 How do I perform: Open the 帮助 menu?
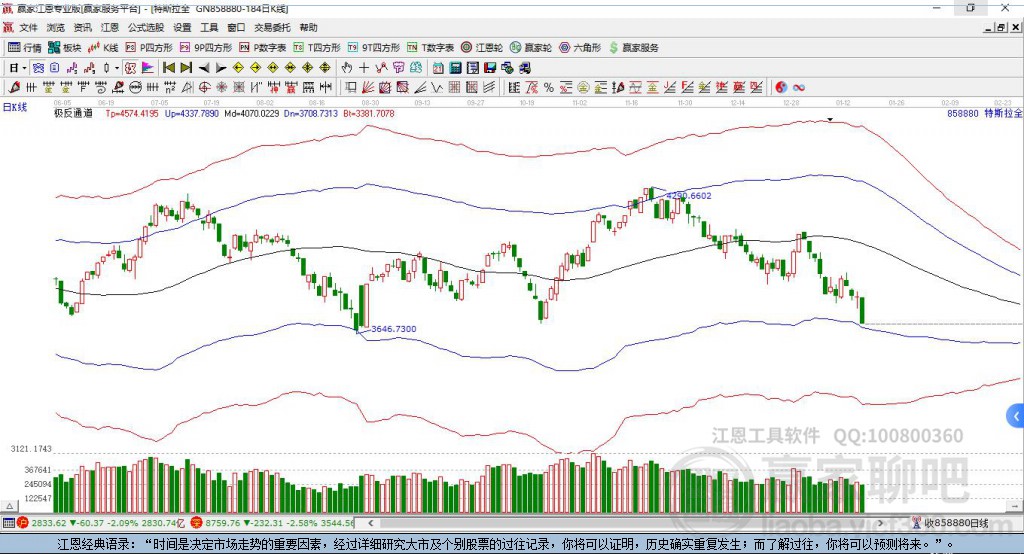click(x=308, y=27)
